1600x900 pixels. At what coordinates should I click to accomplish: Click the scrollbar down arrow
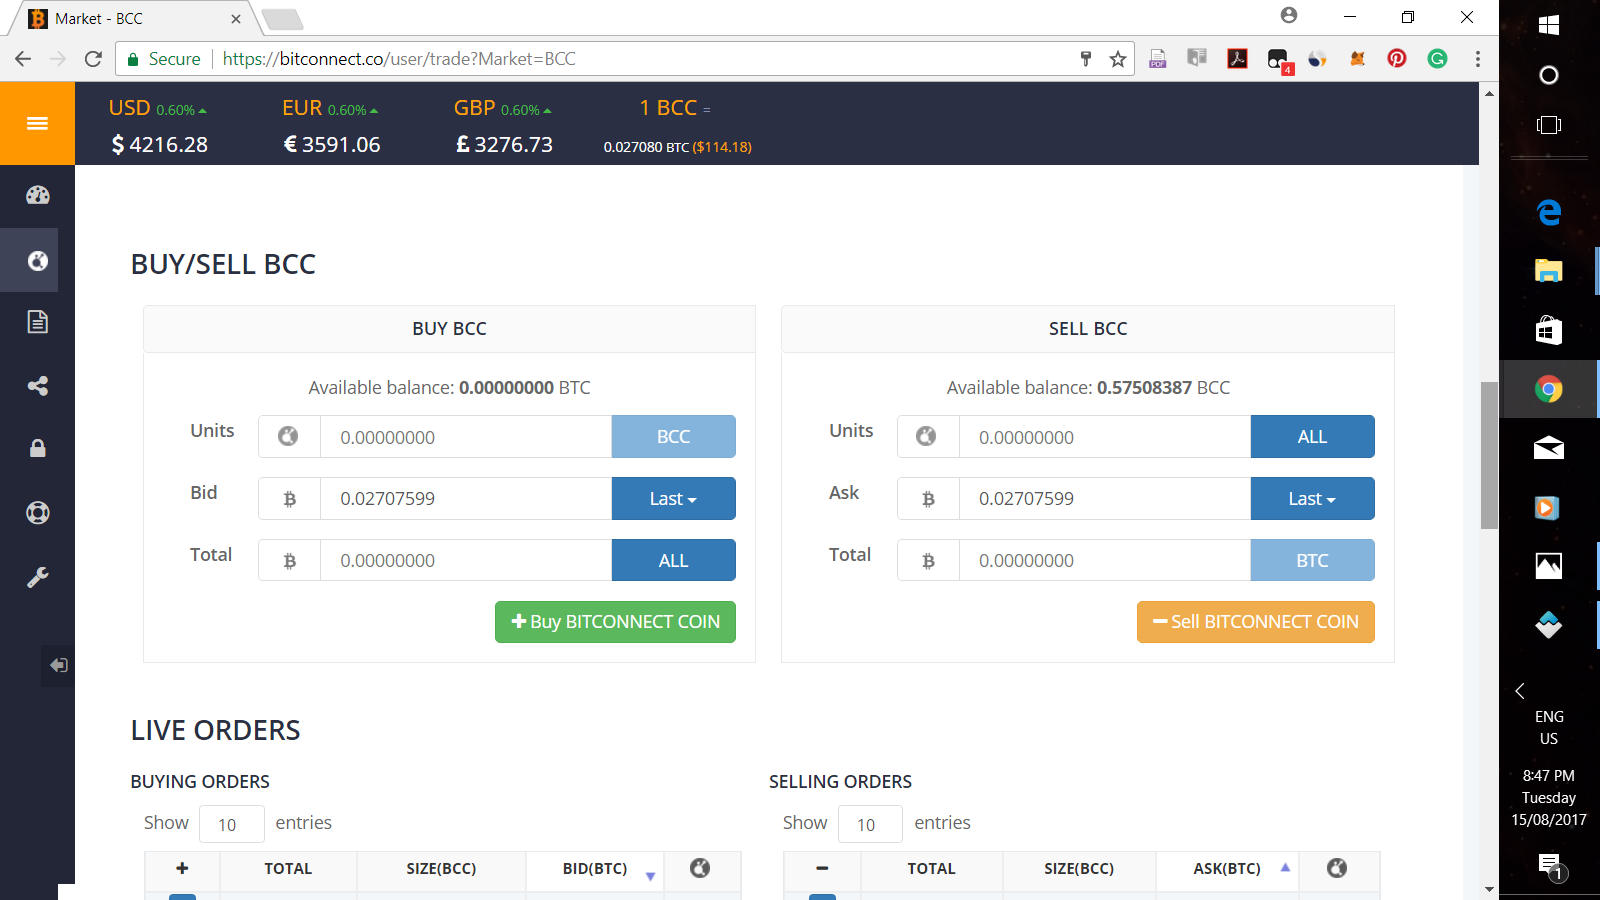[x=1489, y=889]
